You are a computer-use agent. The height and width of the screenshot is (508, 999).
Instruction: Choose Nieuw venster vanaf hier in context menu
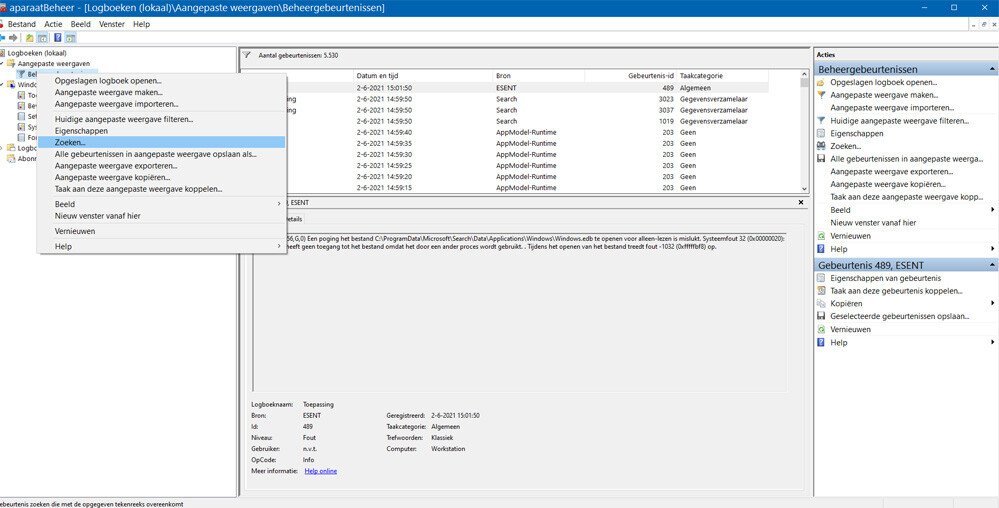click(x=162, y=216)
